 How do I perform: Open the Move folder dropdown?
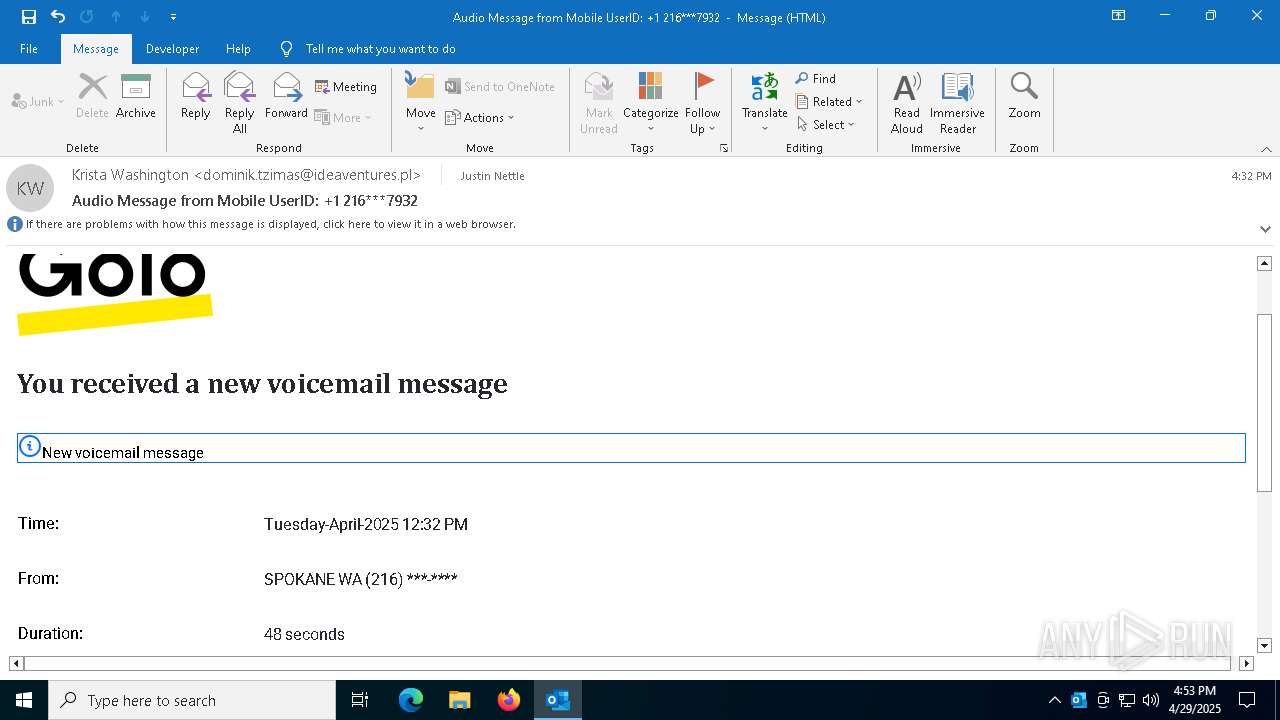(421, 103)
